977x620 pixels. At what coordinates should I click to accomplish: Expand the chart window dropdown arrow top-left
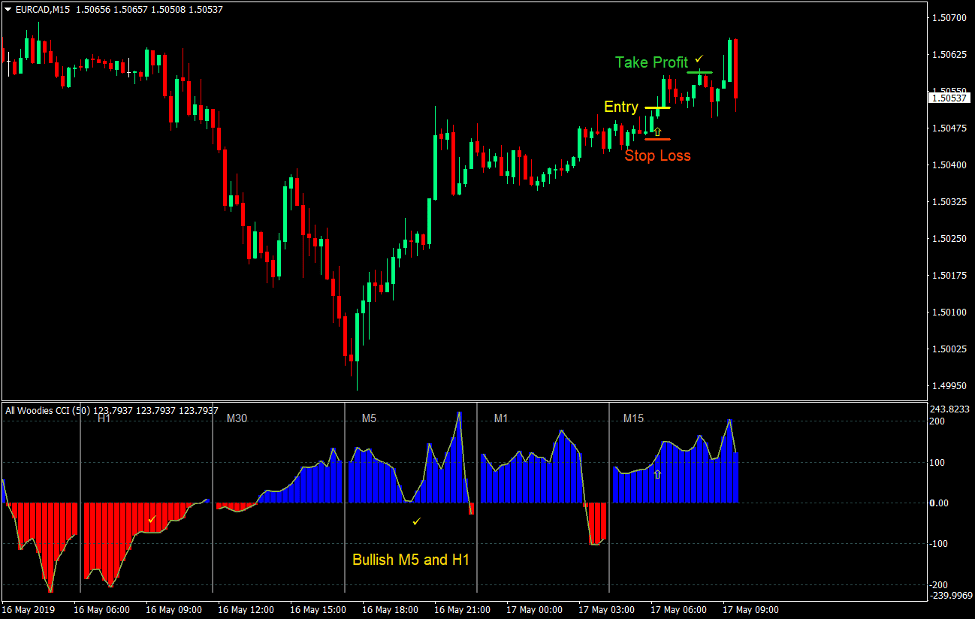tap(8, 8)
